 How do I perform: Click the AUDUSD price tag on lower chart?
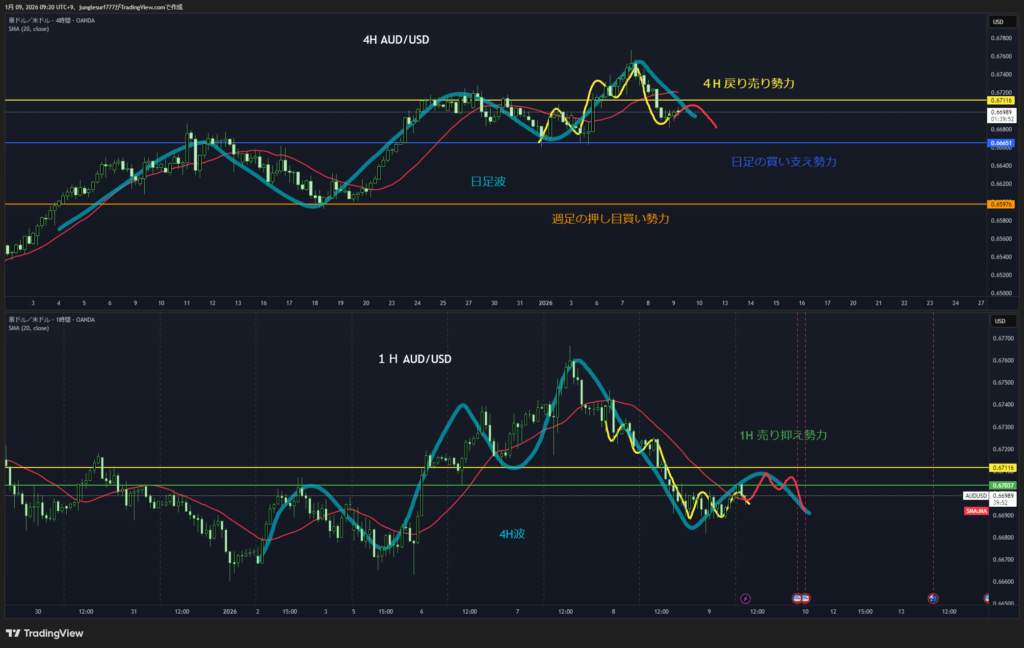click(976, 495)
